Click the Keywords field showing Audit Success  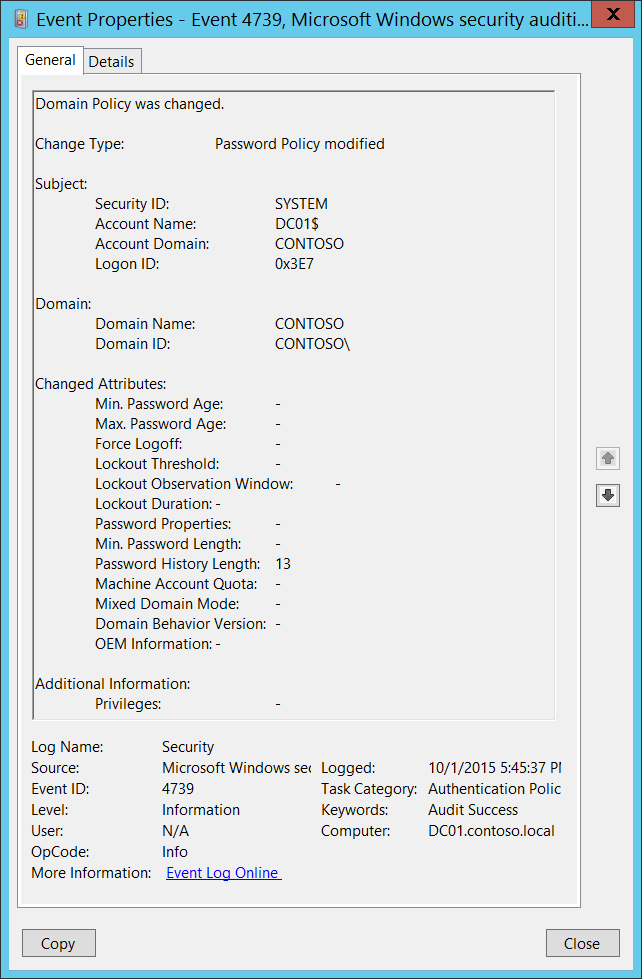click(x=473, y=810)
